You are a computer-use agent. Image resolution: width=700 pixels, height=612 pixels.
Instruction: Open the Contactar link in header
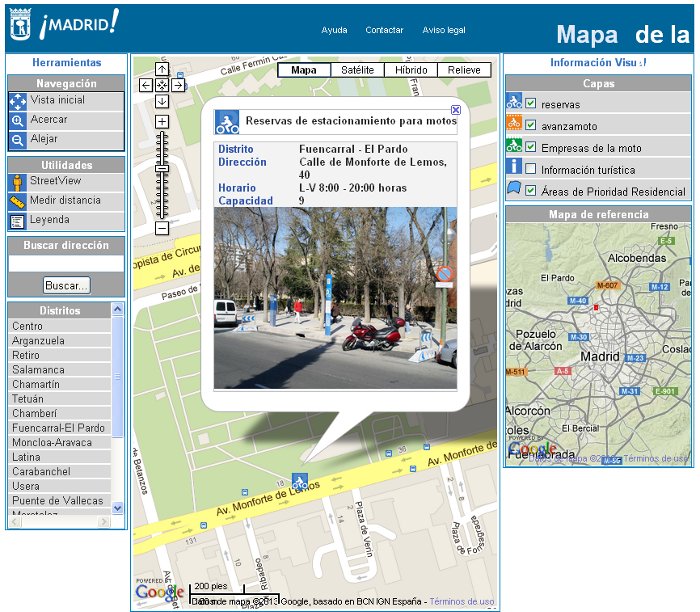click(x=384, y=30)
